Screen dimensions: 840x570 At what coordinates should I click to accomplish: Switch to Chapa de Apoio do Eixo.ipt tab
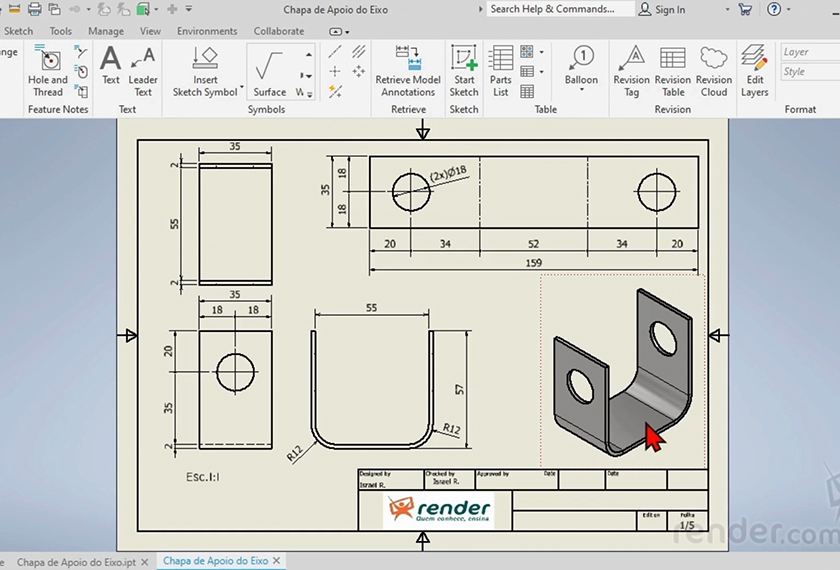click(x=75, y=562)
